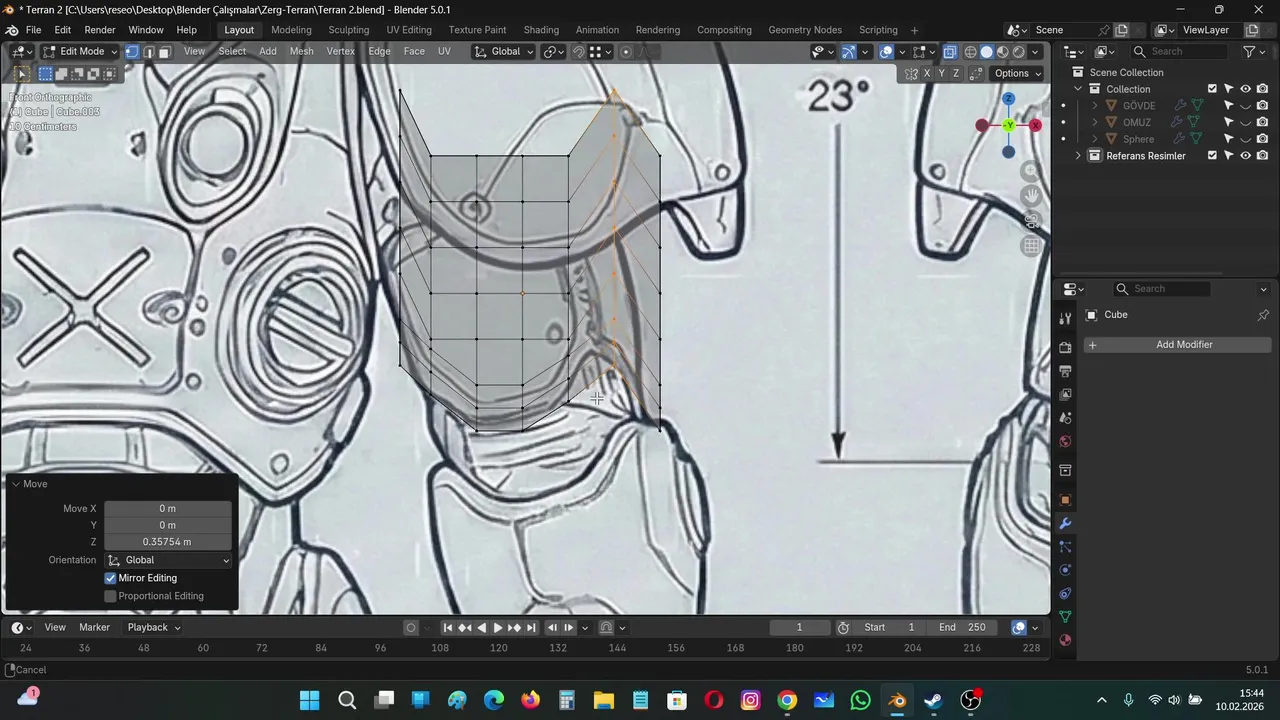1280x720 pixels.
Task: Toggle the snapping magnet
Action: pyautogui.click(x=578, y=52)
